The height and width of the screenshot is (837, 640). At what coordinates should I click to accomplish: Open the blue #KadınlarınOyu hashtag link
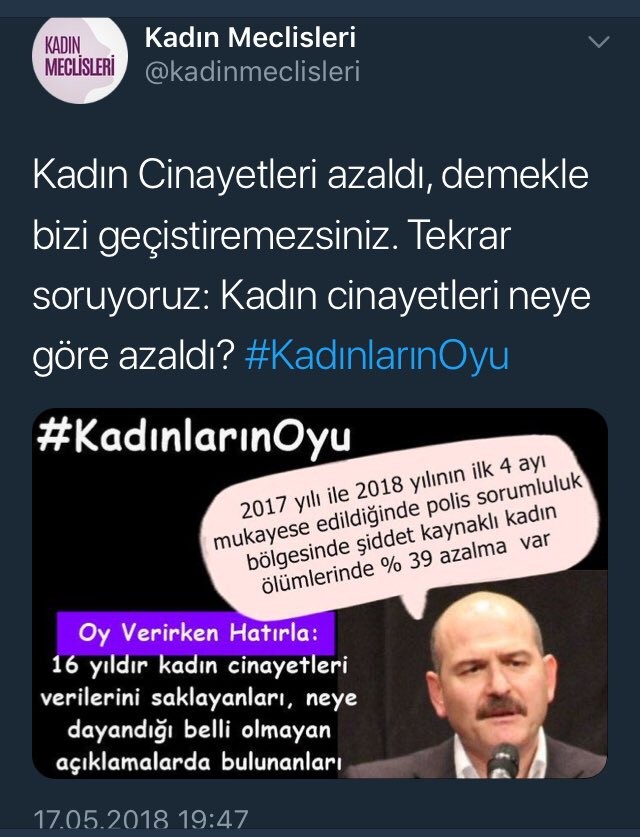tap(377, 357)
